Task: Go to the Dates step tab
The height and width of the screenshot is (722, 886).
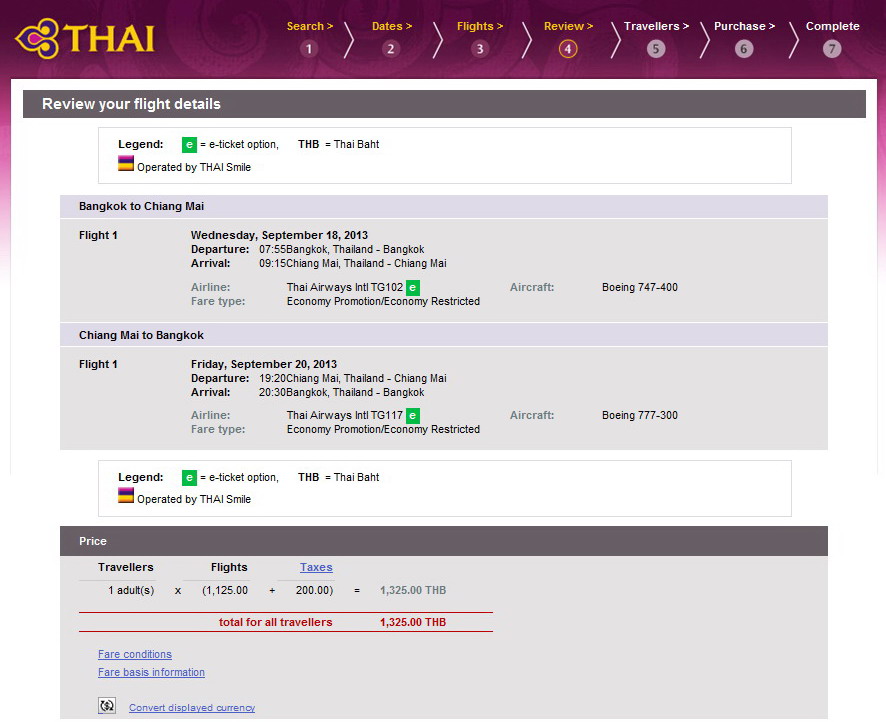Action: [392, 26]
